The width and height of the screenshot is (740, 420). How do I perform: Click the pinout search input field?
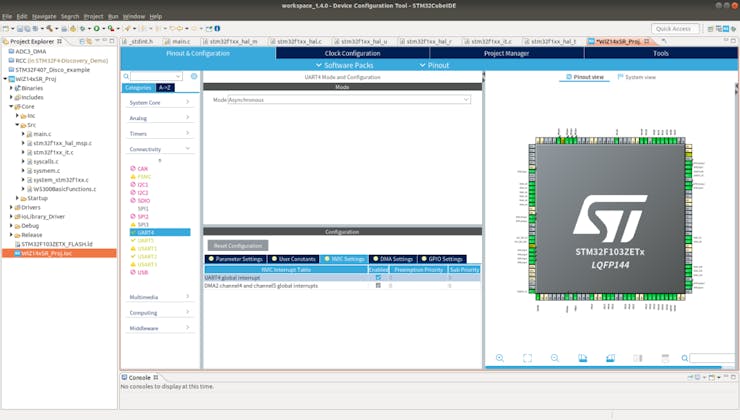(712, 359)
